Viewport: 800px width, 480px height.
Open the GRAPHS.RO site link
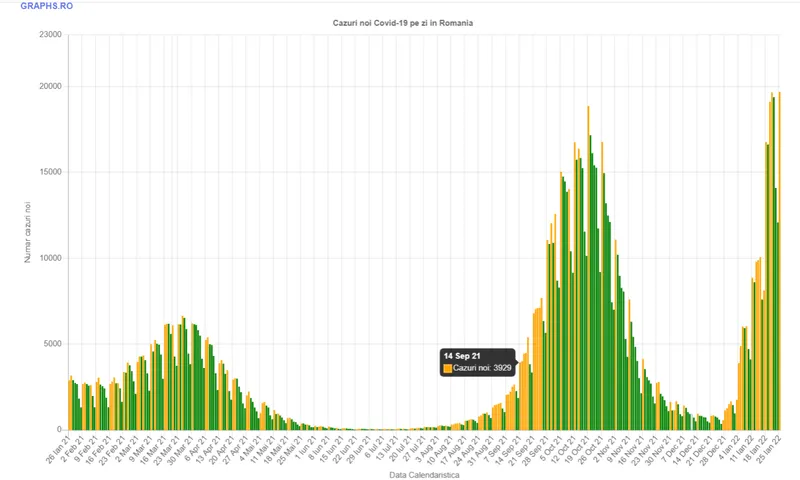(46, 6)
